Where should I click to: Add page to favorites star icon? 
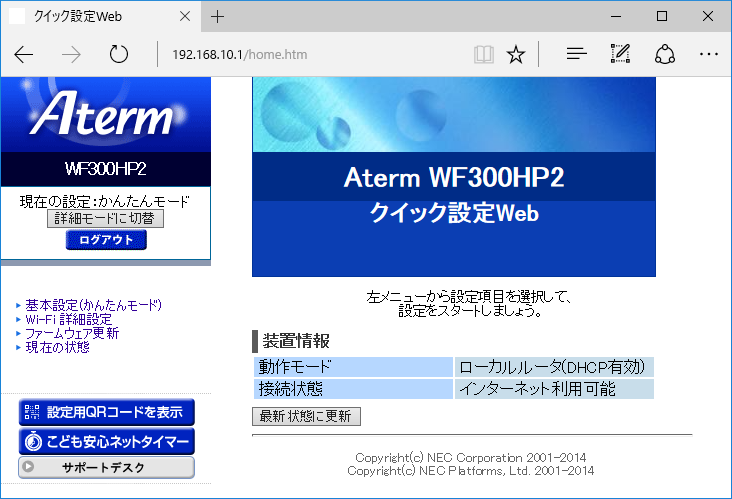coord(516,55)
